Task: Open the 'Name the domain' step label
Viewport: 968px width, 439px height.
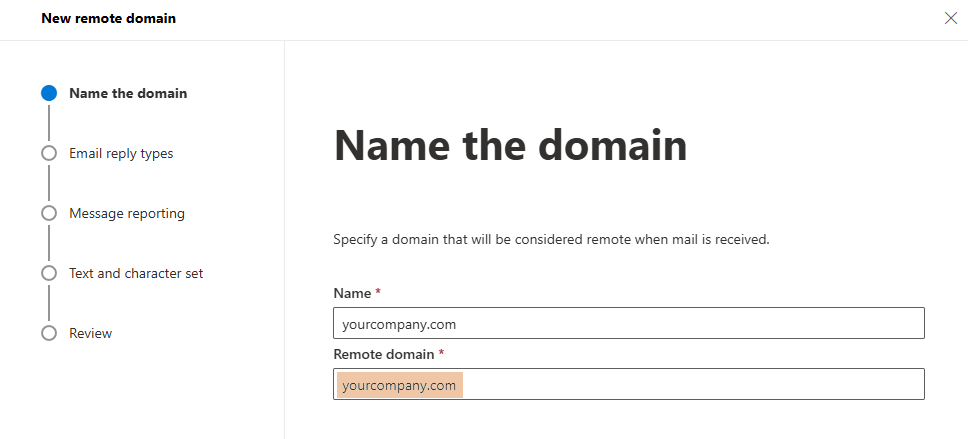Action: [128, 93]
